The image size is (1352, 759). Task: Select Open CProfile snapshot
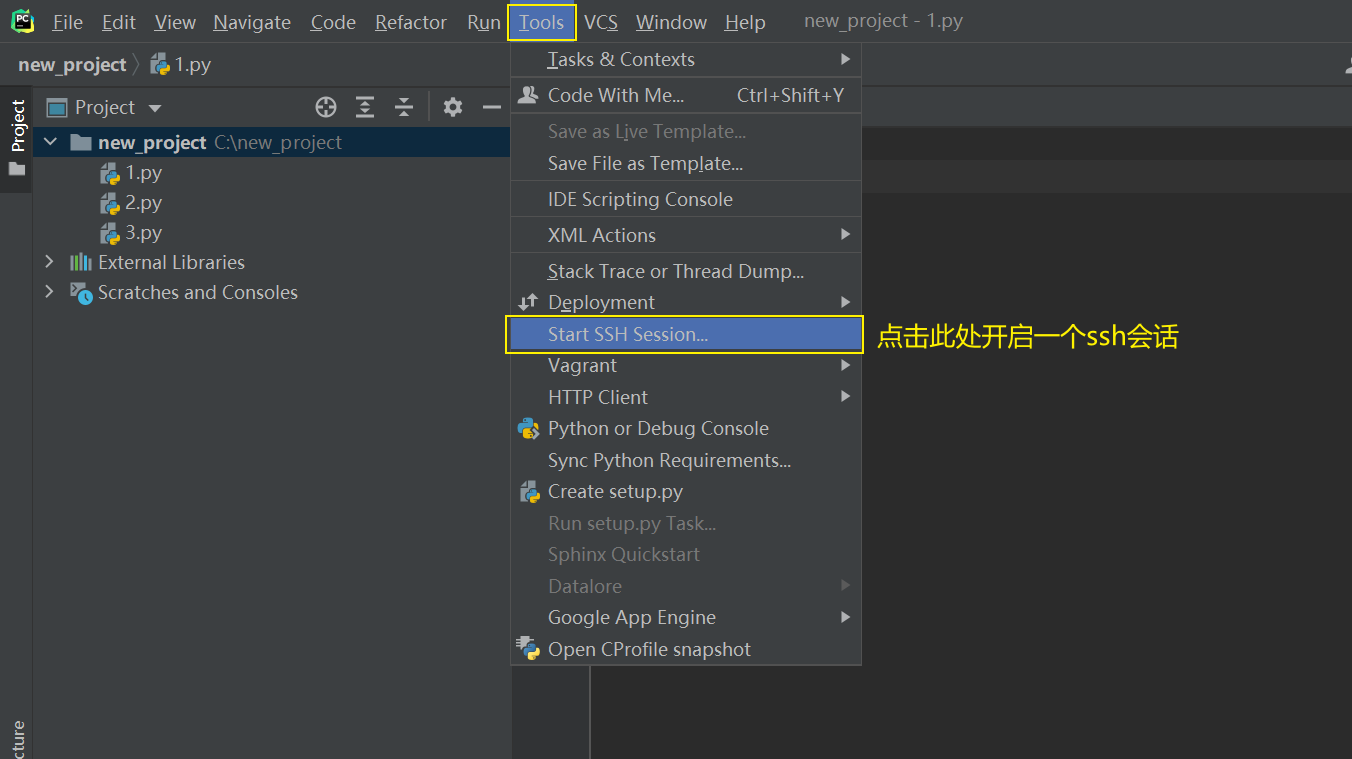point(686,649)
